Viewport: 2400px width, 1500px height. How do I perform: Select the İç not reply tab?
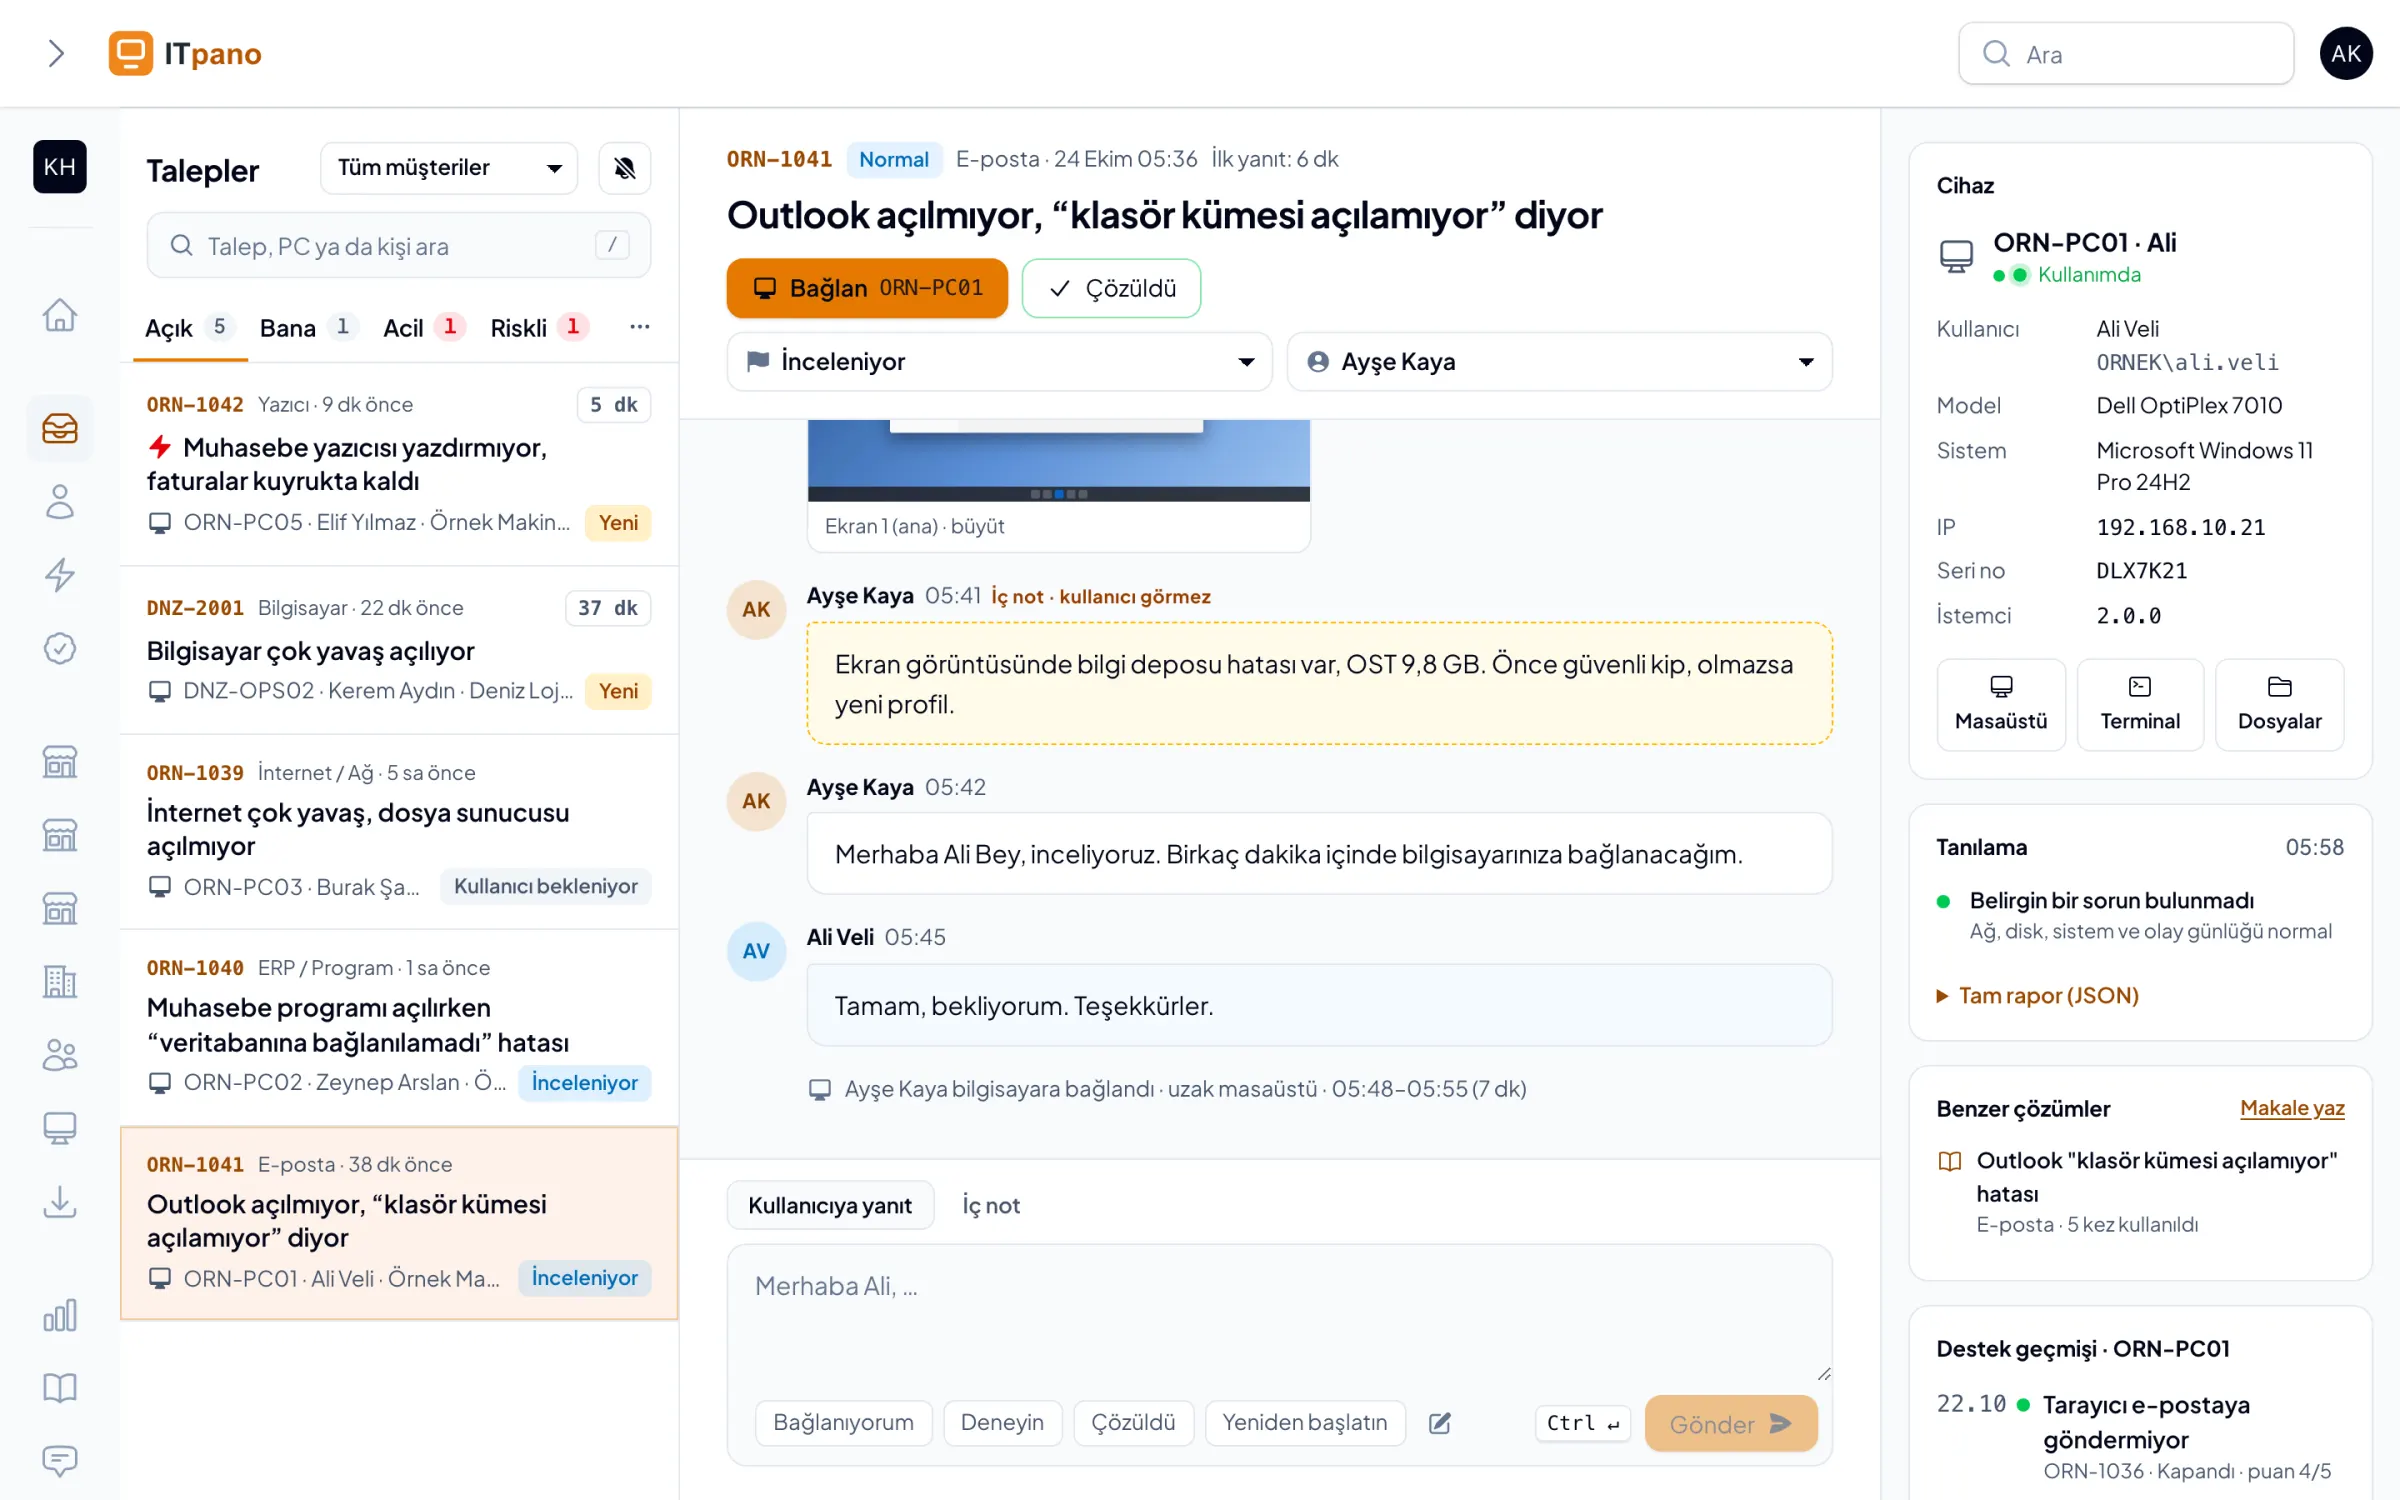991,1206
